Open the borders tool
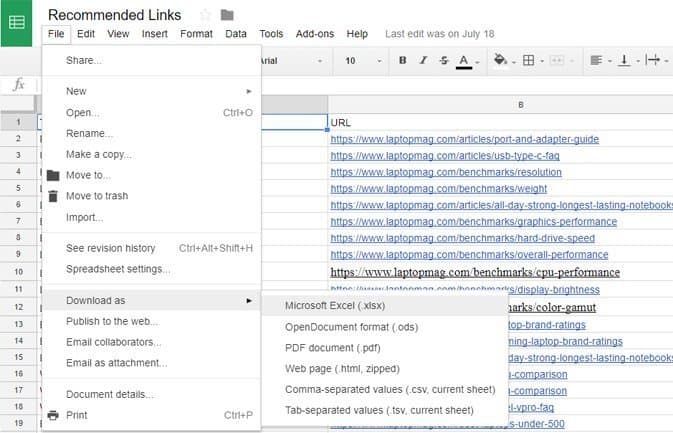The image size is (673, 433). (x=529, y=61)
